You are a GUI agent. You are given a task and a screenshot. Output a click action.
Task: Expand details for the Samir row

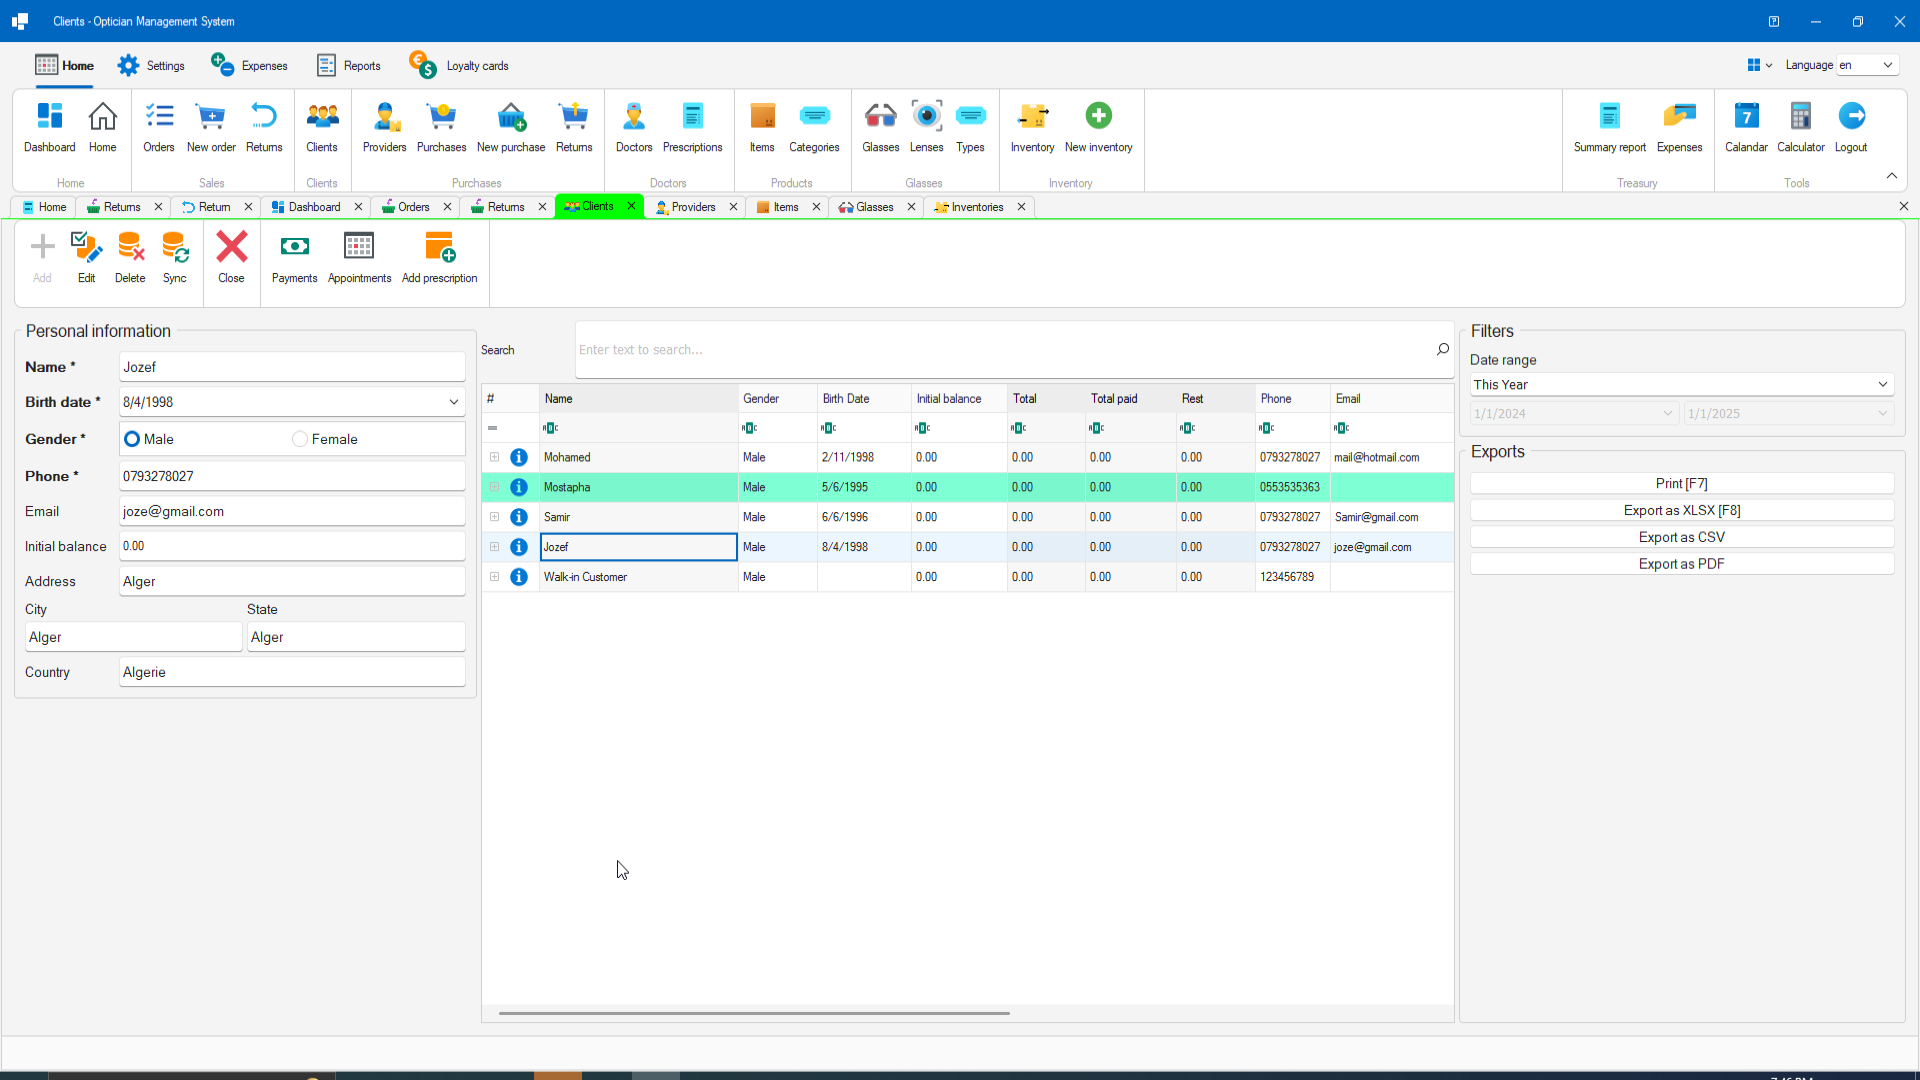pos(494,517)
